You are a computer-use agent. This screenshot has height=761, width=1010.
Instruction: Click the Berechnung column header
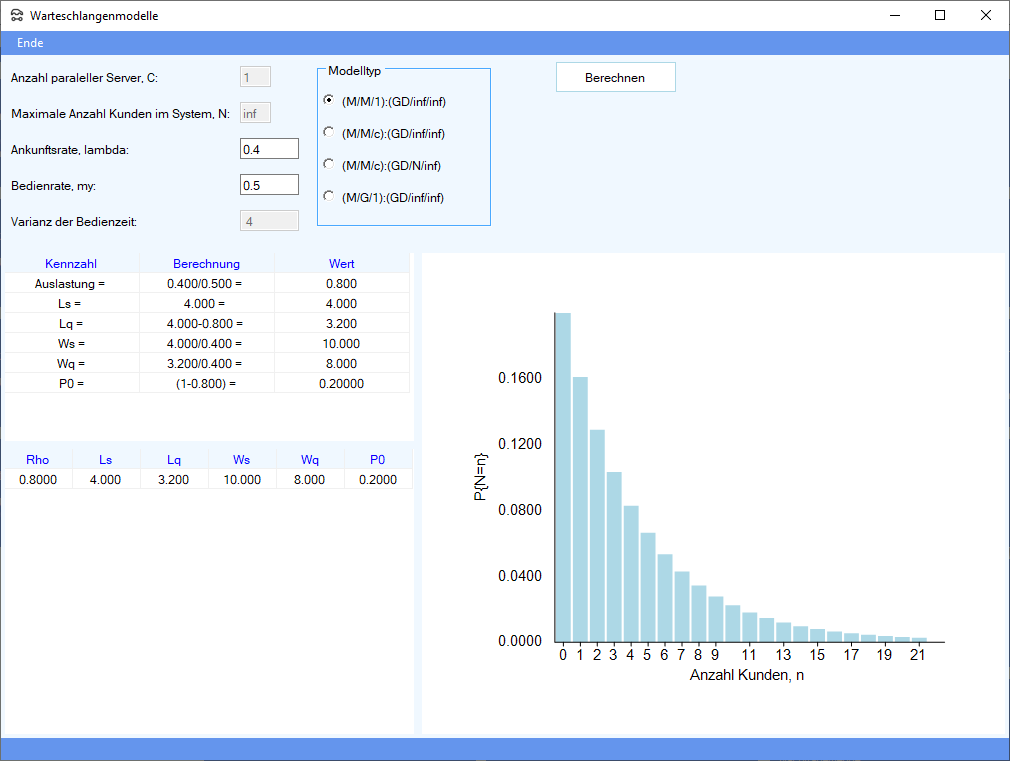[x=206, y=264]
